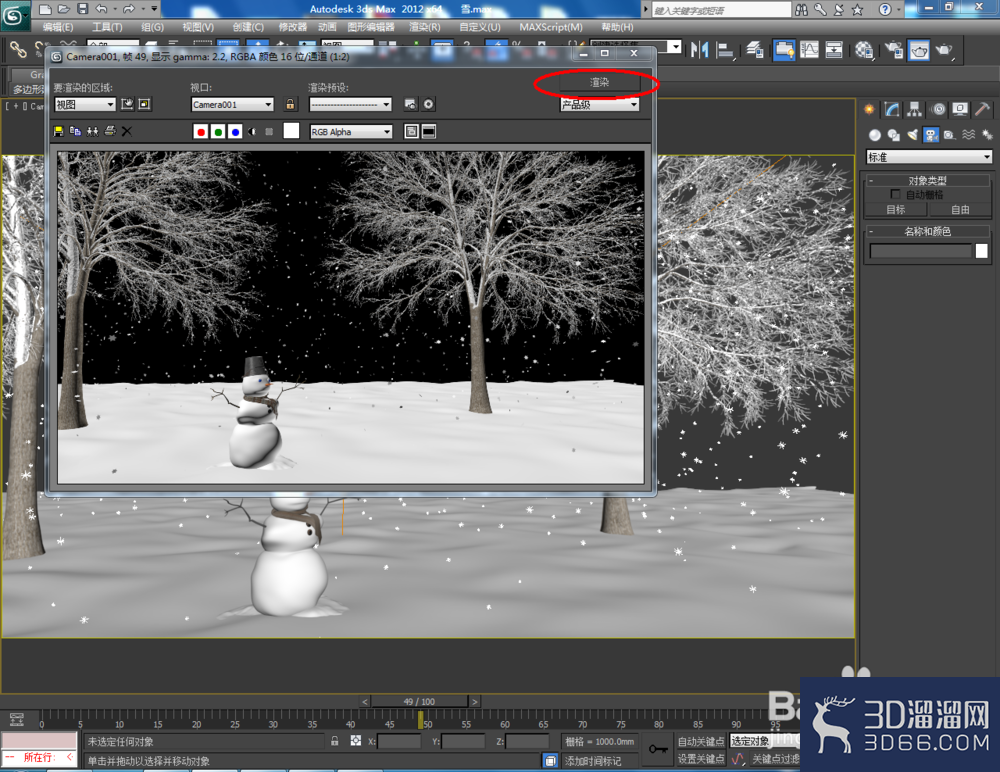The height and width of the screenshot is (772, 1000).
Task: Click the Align tool icon
Action: 725,50
